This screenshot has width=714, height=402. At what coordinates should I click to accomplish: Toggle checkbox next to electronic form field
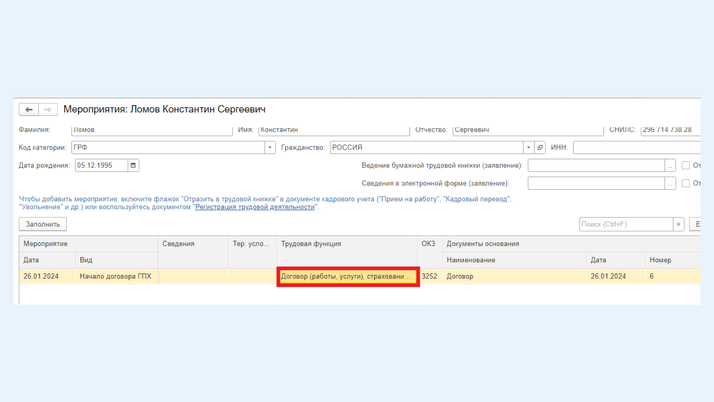pos(686,183)
